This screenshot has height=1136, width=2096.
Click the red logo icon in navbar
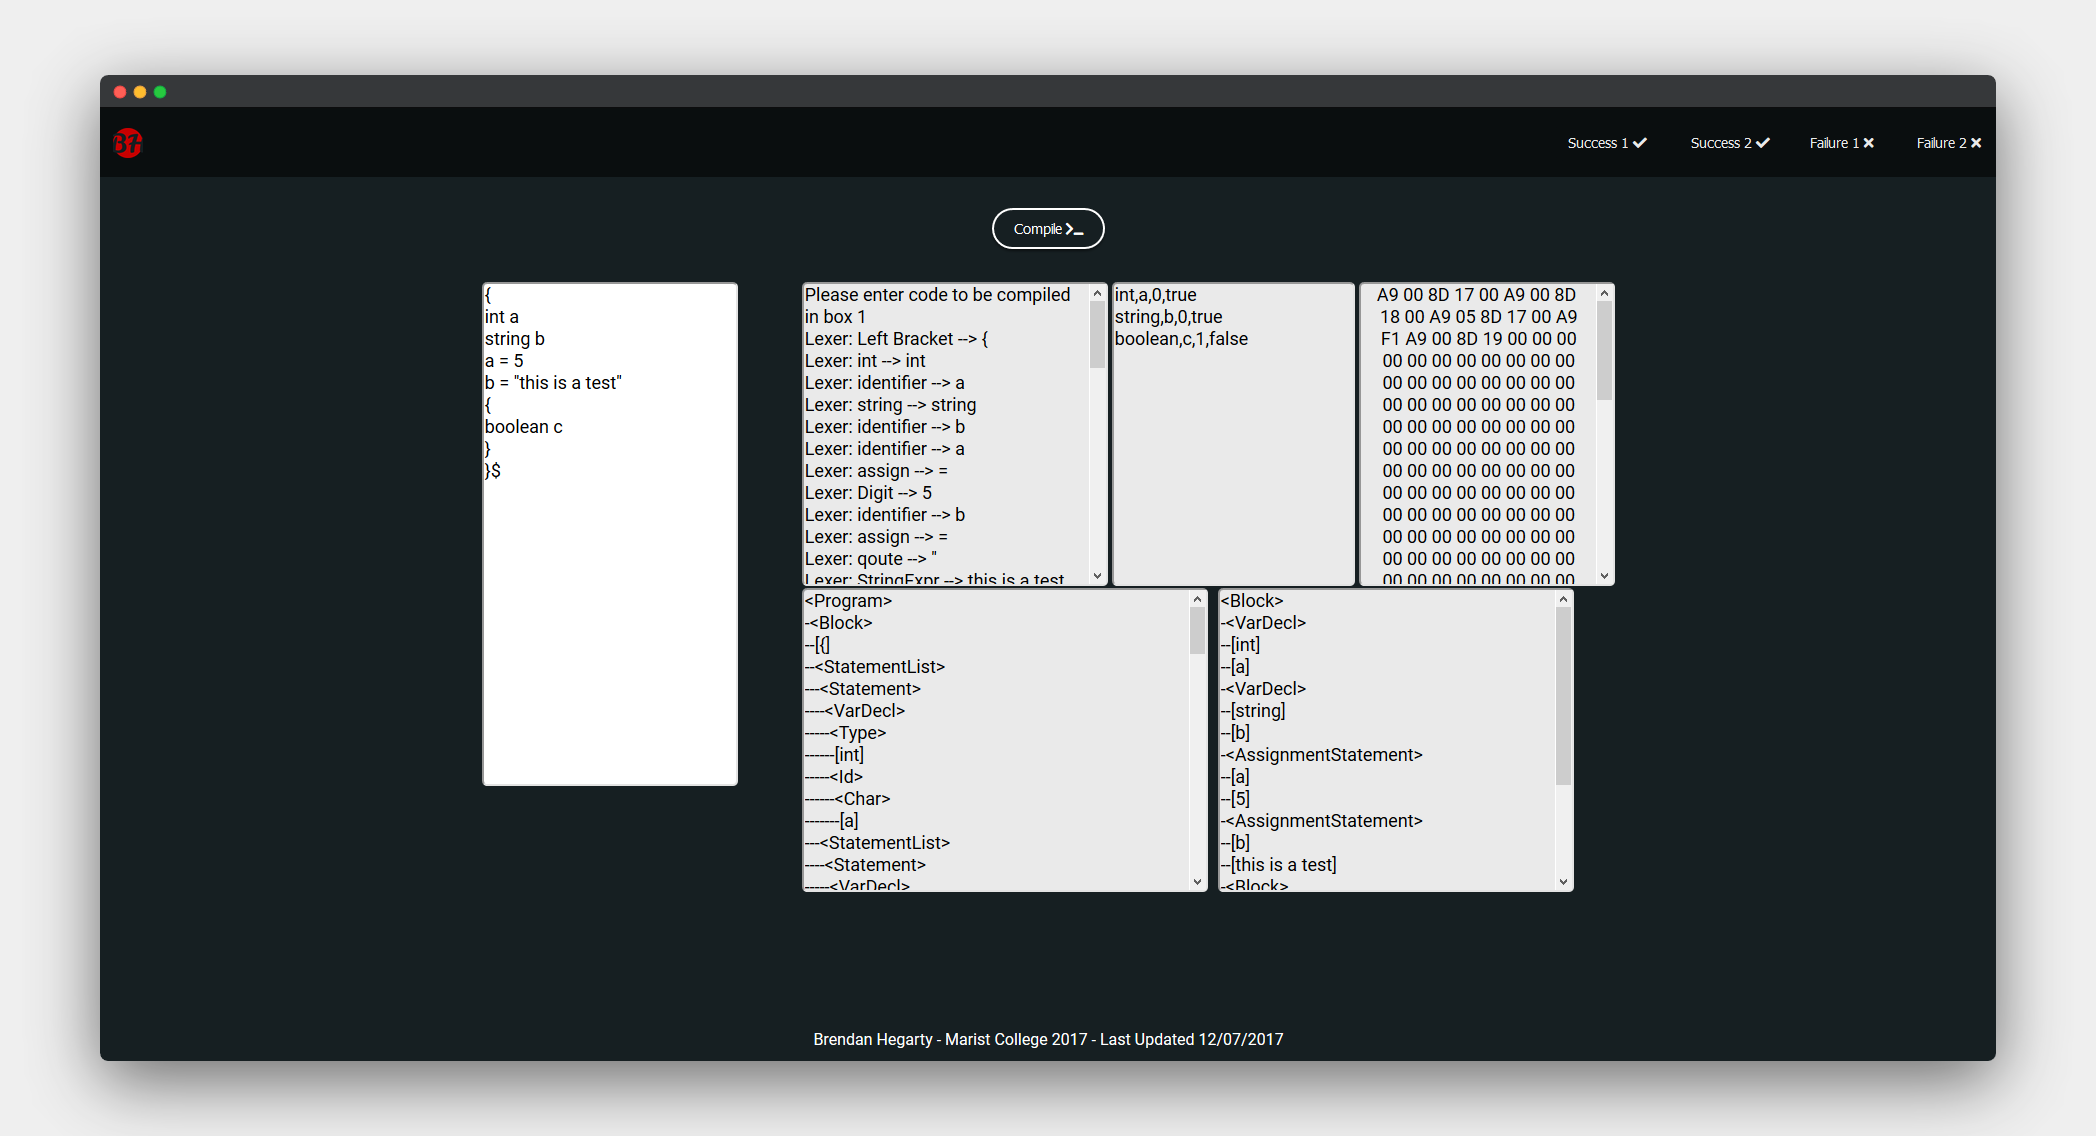tap(128, 143)
